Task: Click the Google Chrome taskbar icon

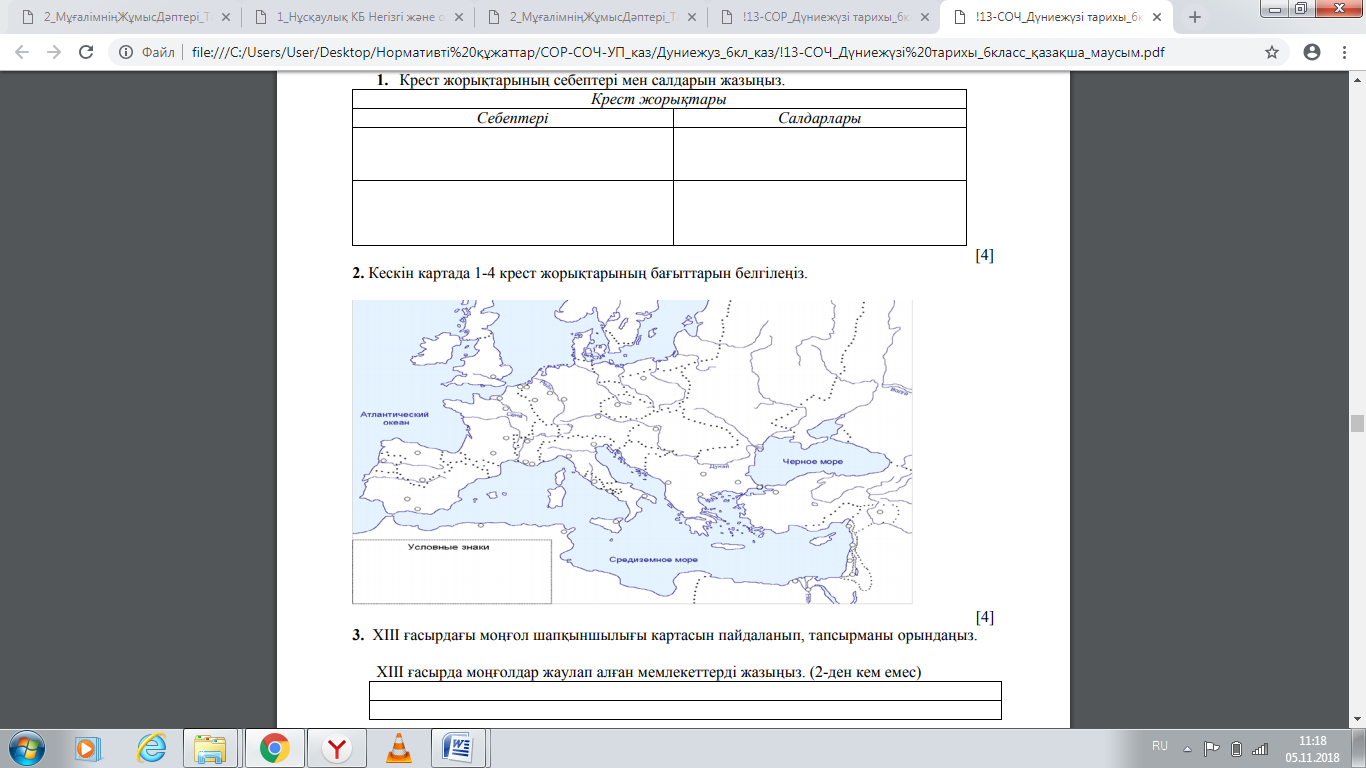Action: [274, 747]
